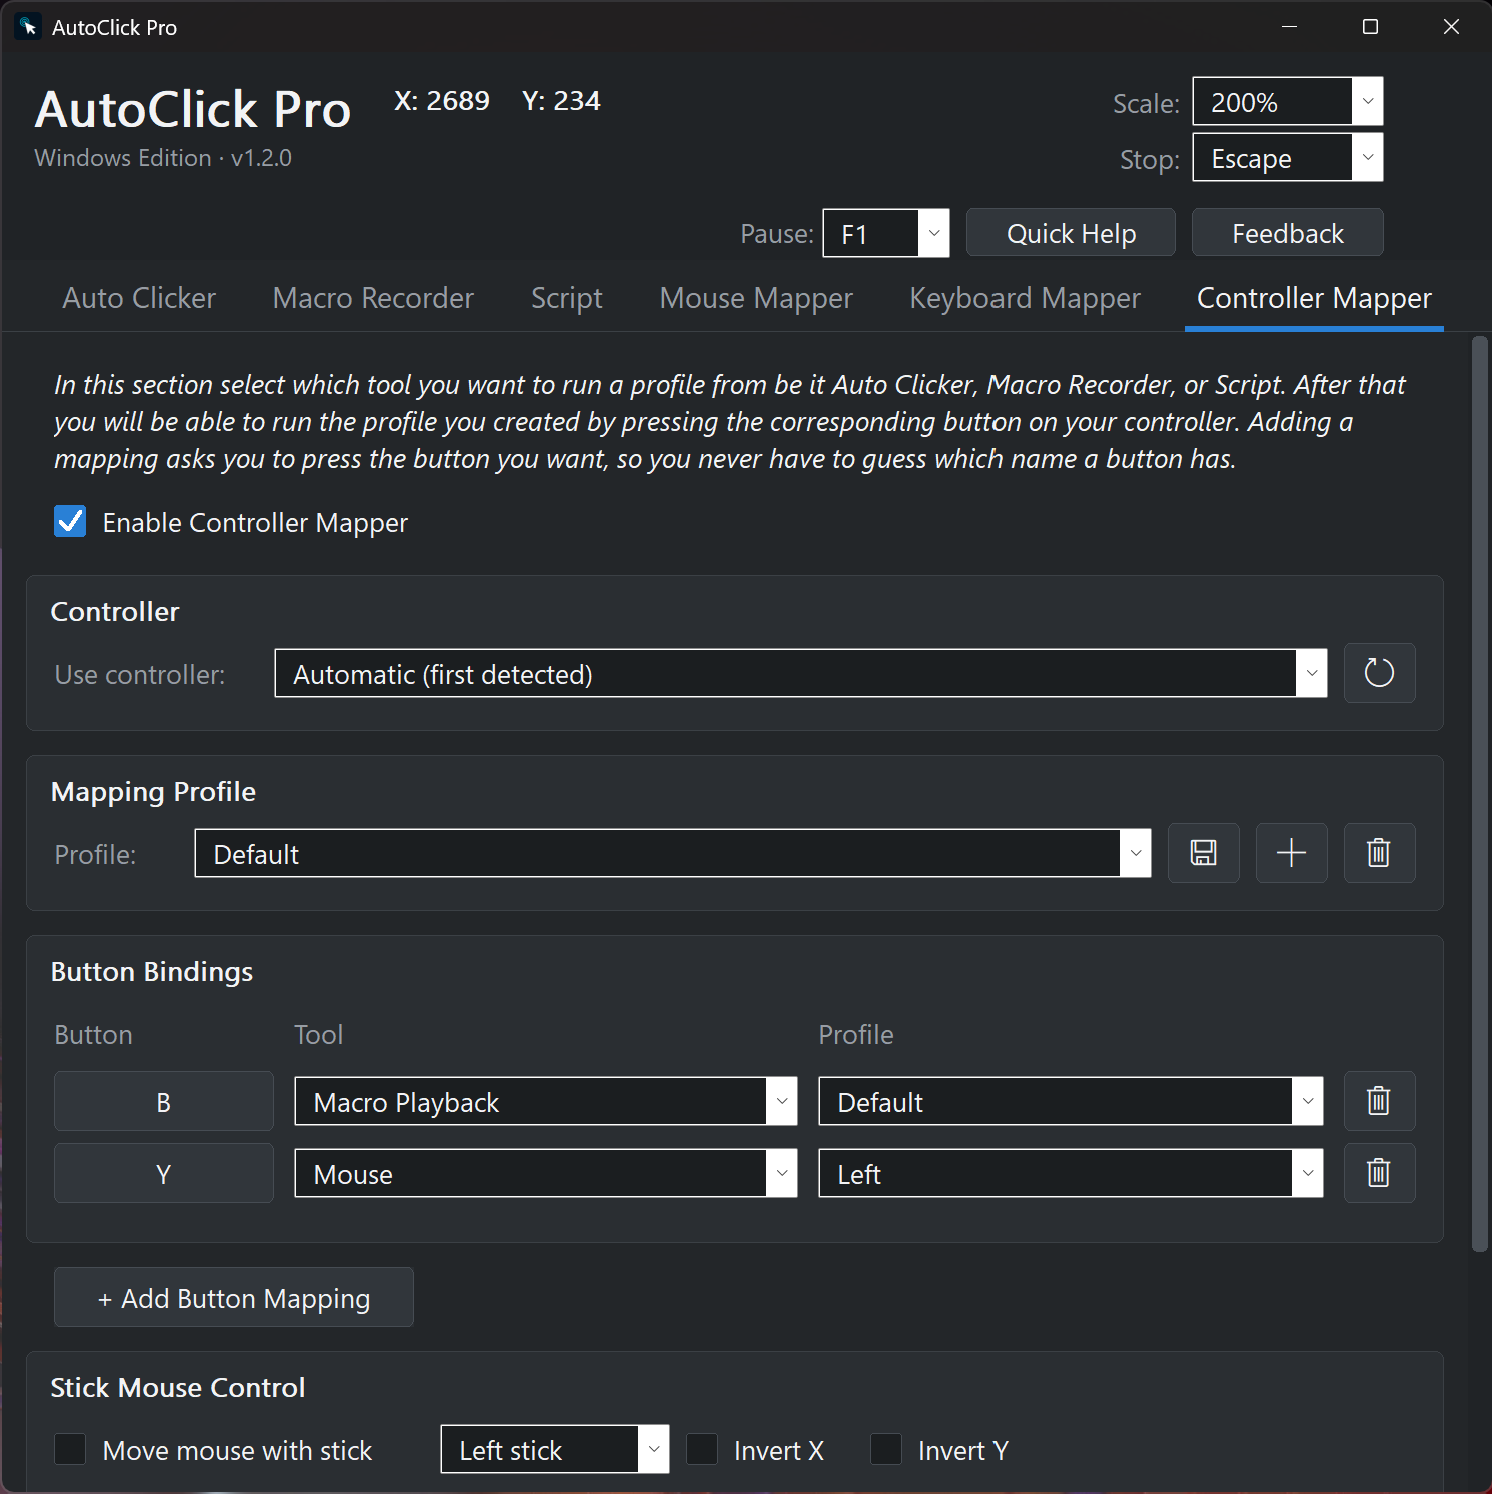Enable Move mouse with stick
The image size is (1492, 1494).
tap(70, 1449)
